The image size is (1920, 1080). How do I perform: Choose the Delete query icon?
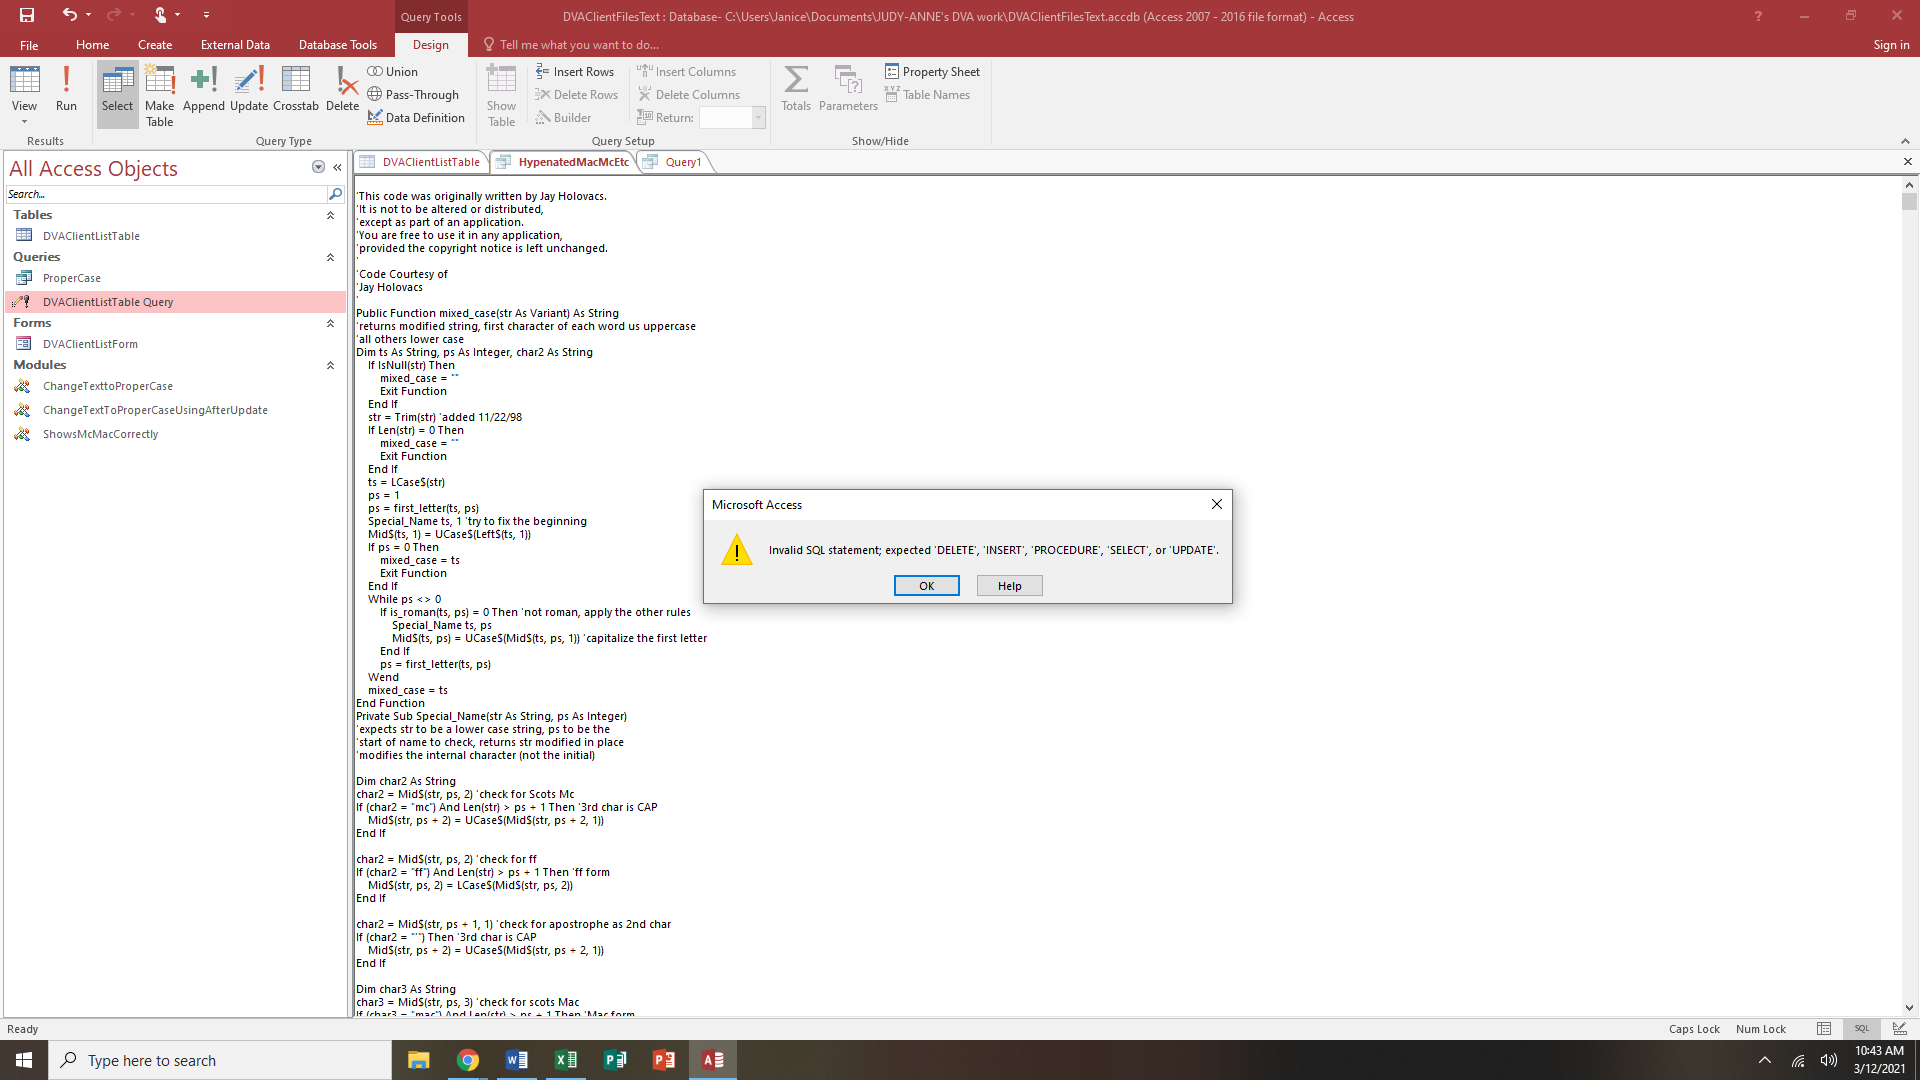tap(342, 89)
